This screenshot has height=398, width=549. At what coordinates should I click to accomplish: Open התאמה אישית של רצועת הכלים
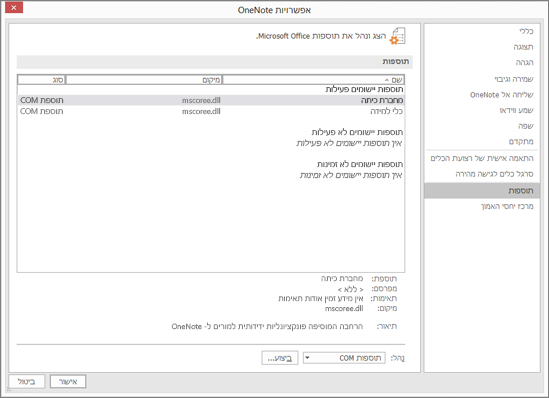tap(482, 158)
